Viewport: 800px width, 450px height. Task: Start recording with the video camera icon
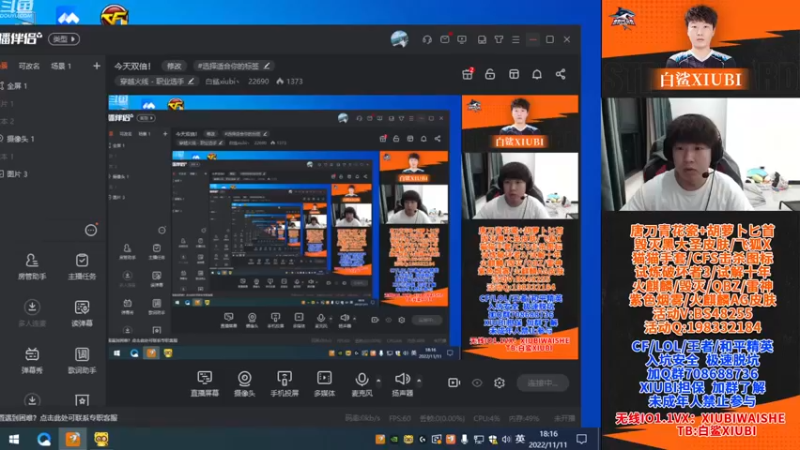[454, 383]
